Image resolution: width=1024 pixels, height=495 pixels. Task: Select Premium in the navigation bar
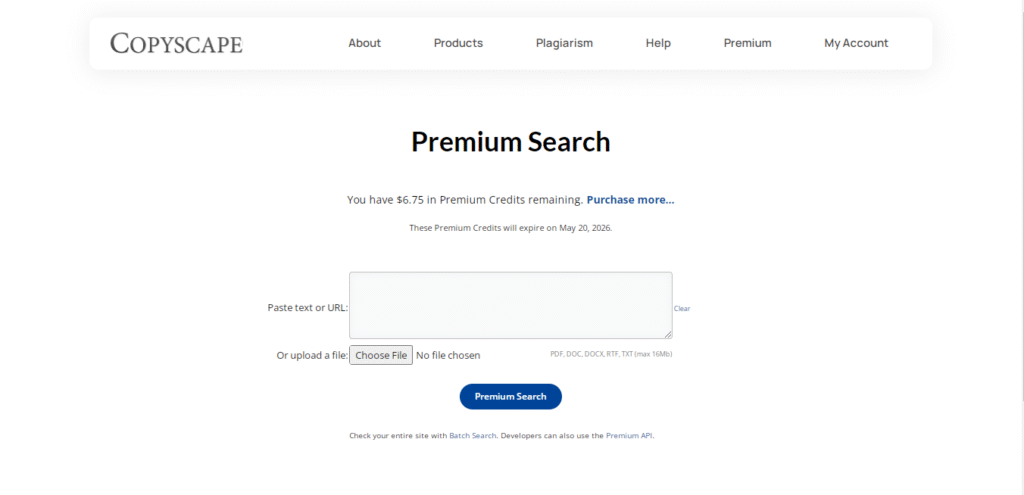tap(747, 43)
